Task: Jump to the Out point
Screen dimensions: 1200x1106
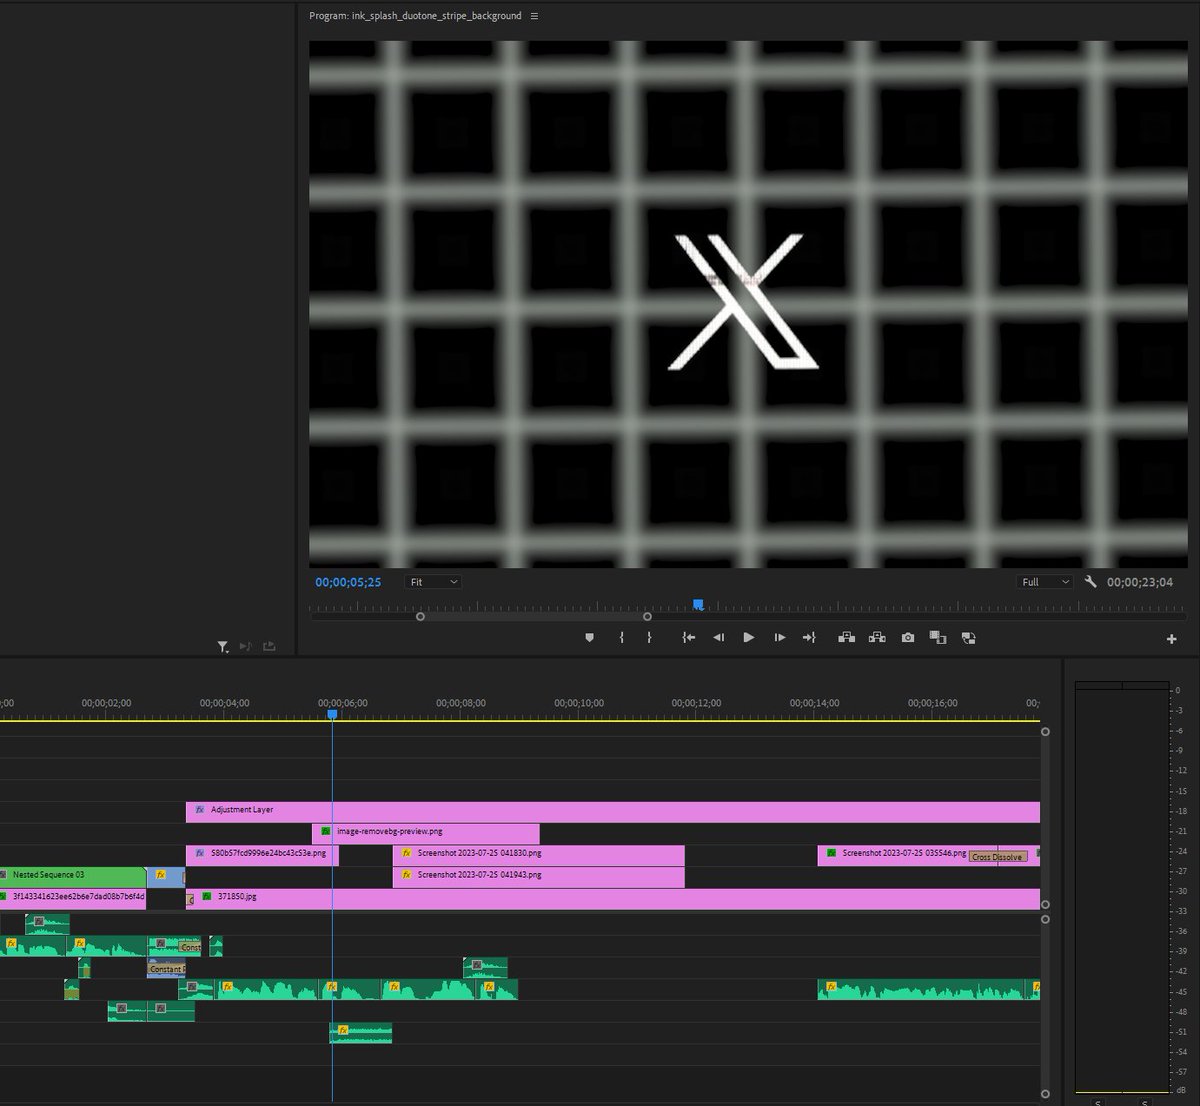Action: tap(809, 638)
